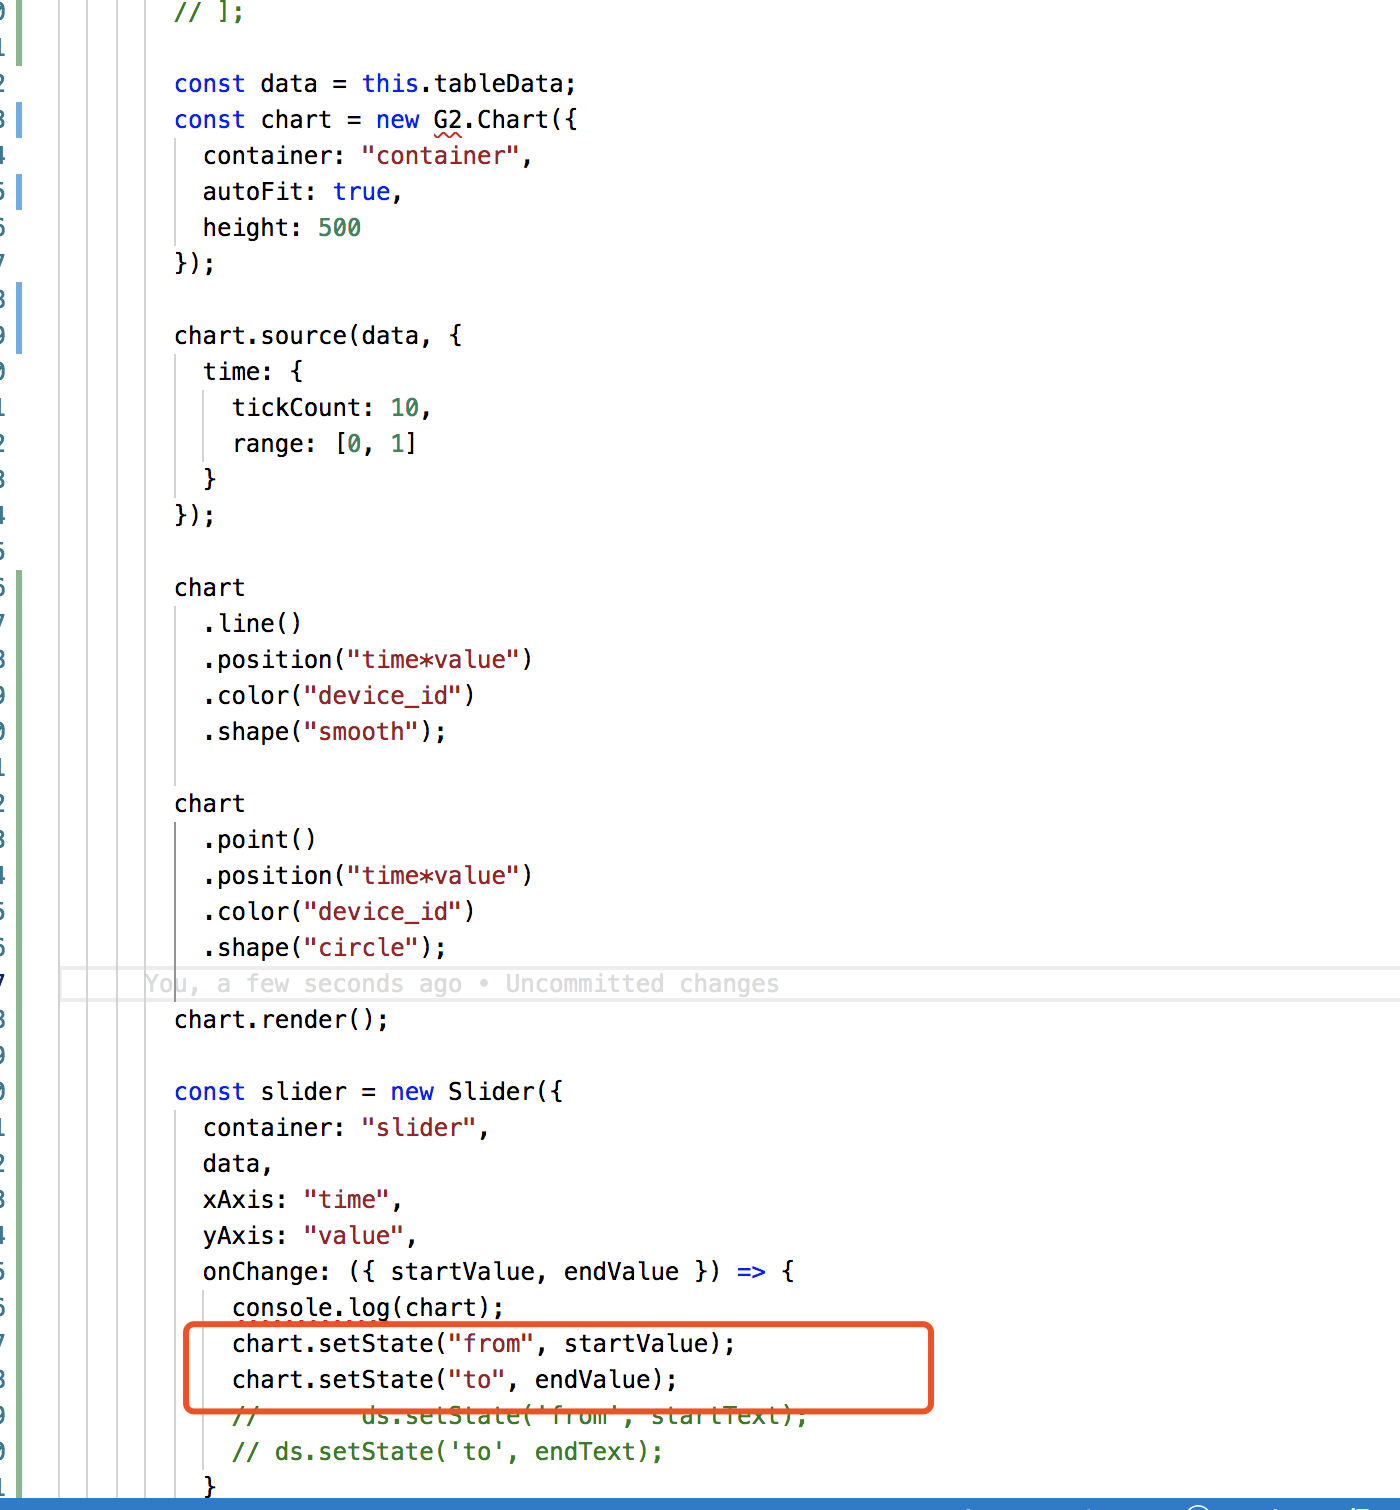Click the squiggle-underlined 'G2' identifier

tap(447, 119)
